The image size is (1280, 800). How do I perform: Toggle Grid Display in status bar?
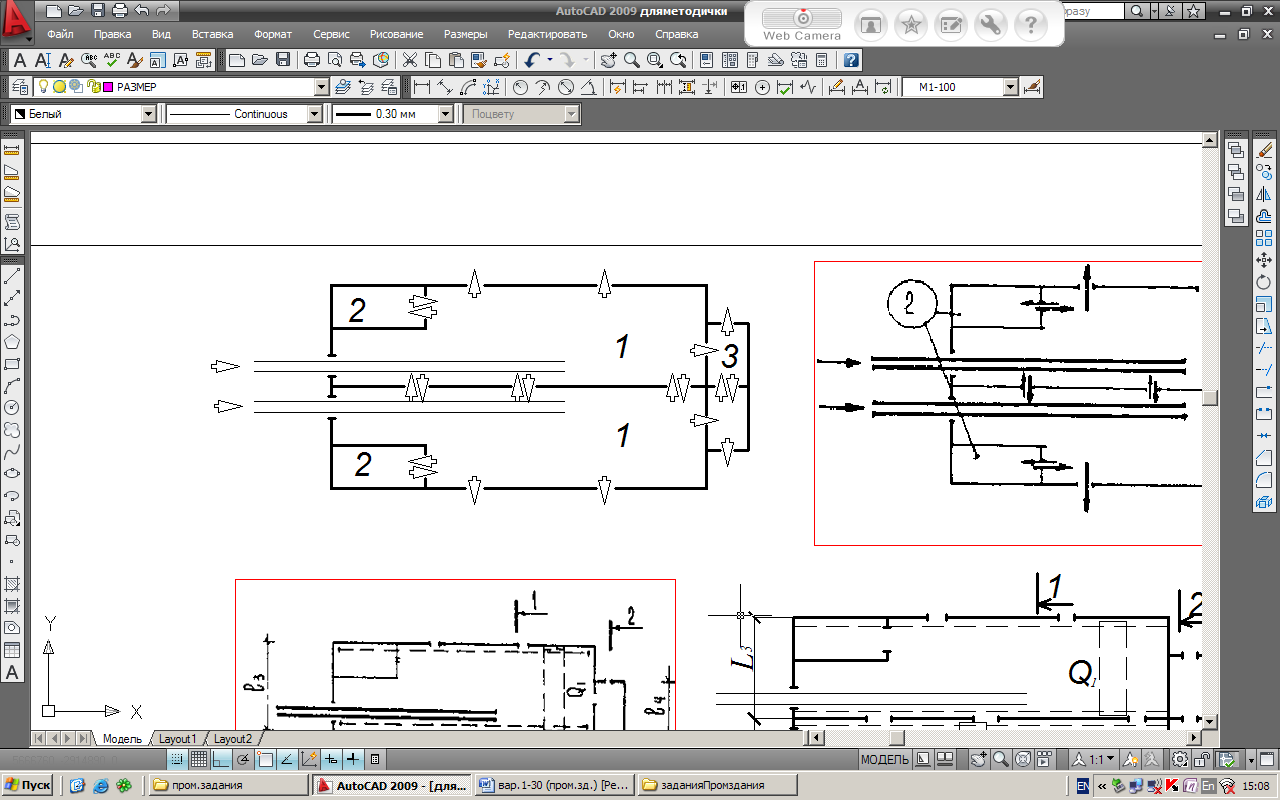pyautogui.click(x=199, y=759)
